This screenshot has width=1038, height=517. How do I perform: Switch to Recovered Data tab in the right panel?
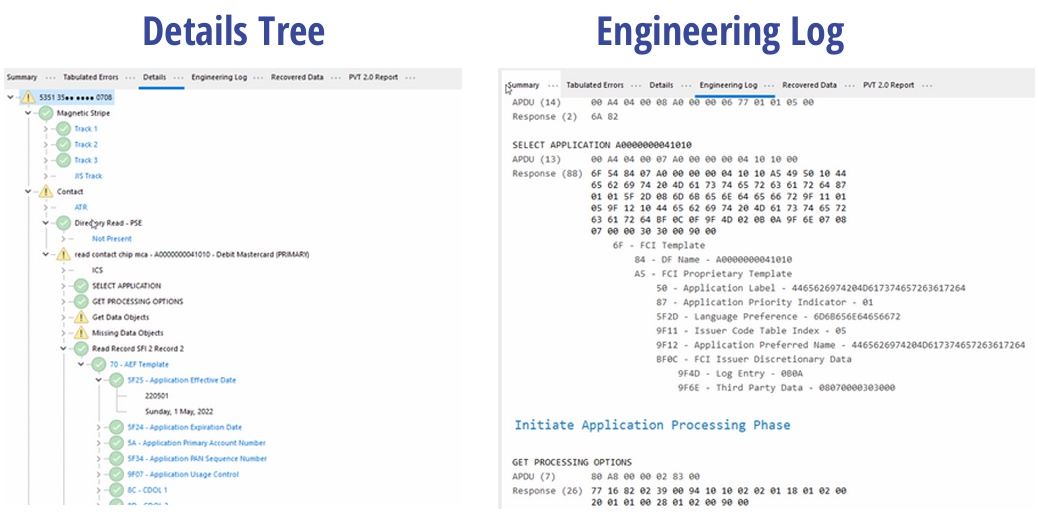coord(809,85)
